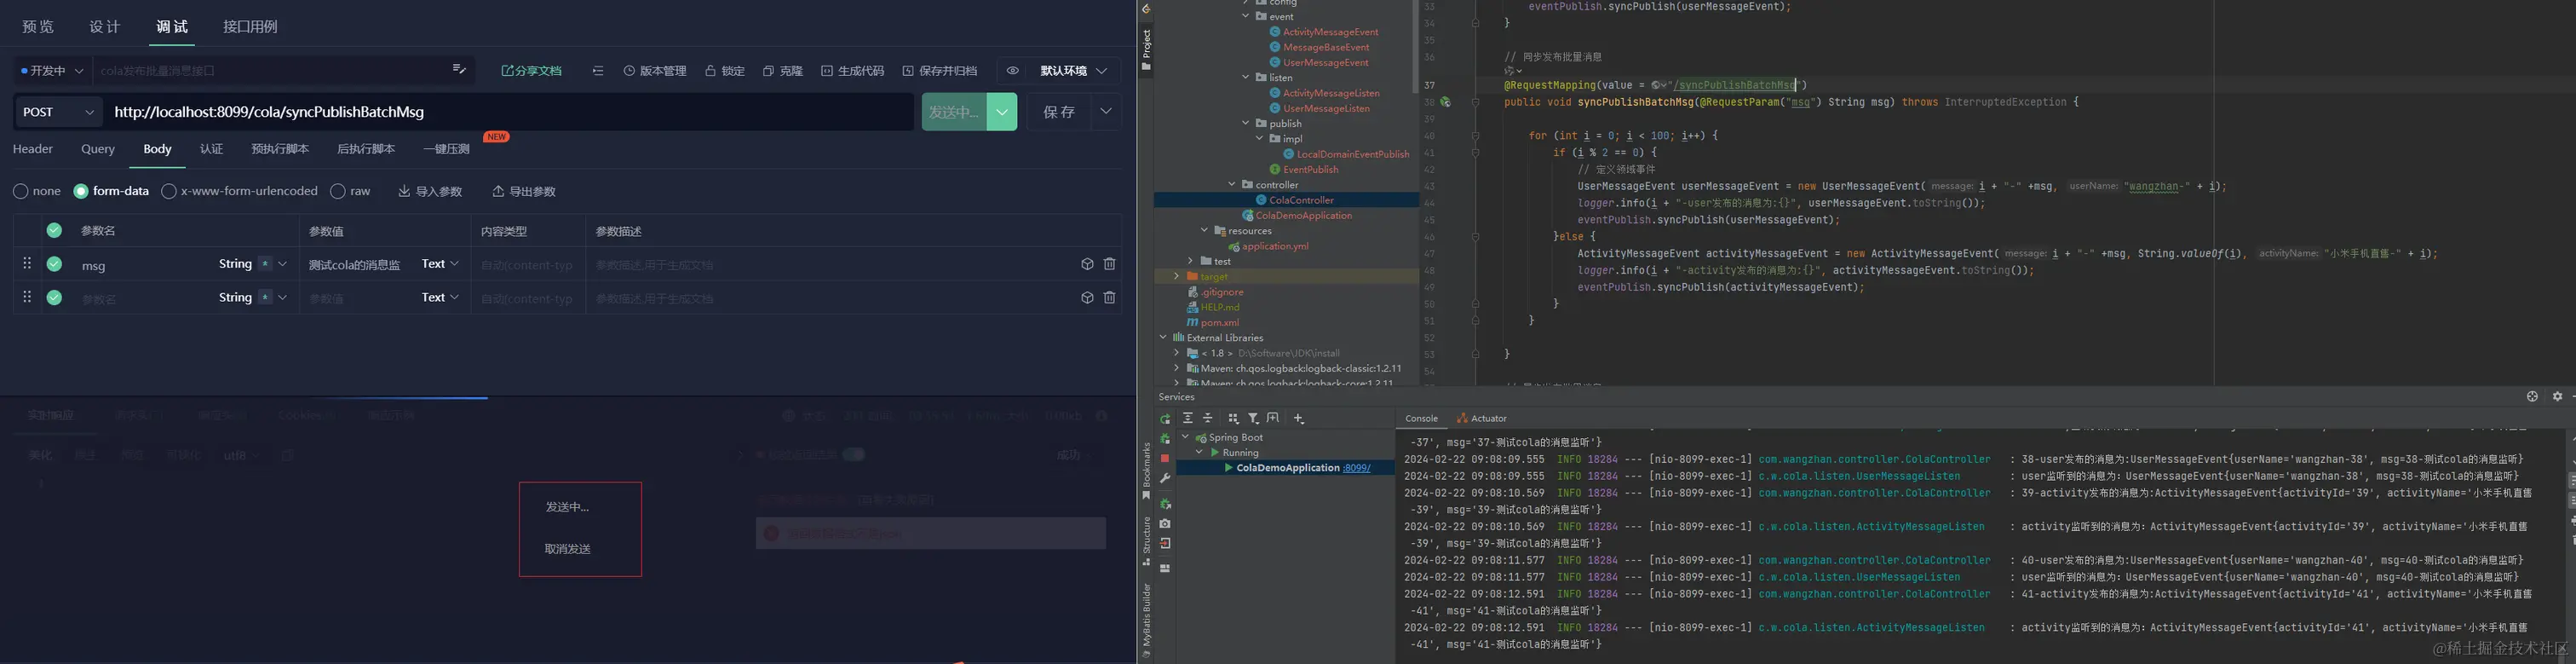The width and height of the screenshot is (2576, 664).
Task: Click the edit description icon in name field
Action: pyautogui.click(x=459, y=70)
